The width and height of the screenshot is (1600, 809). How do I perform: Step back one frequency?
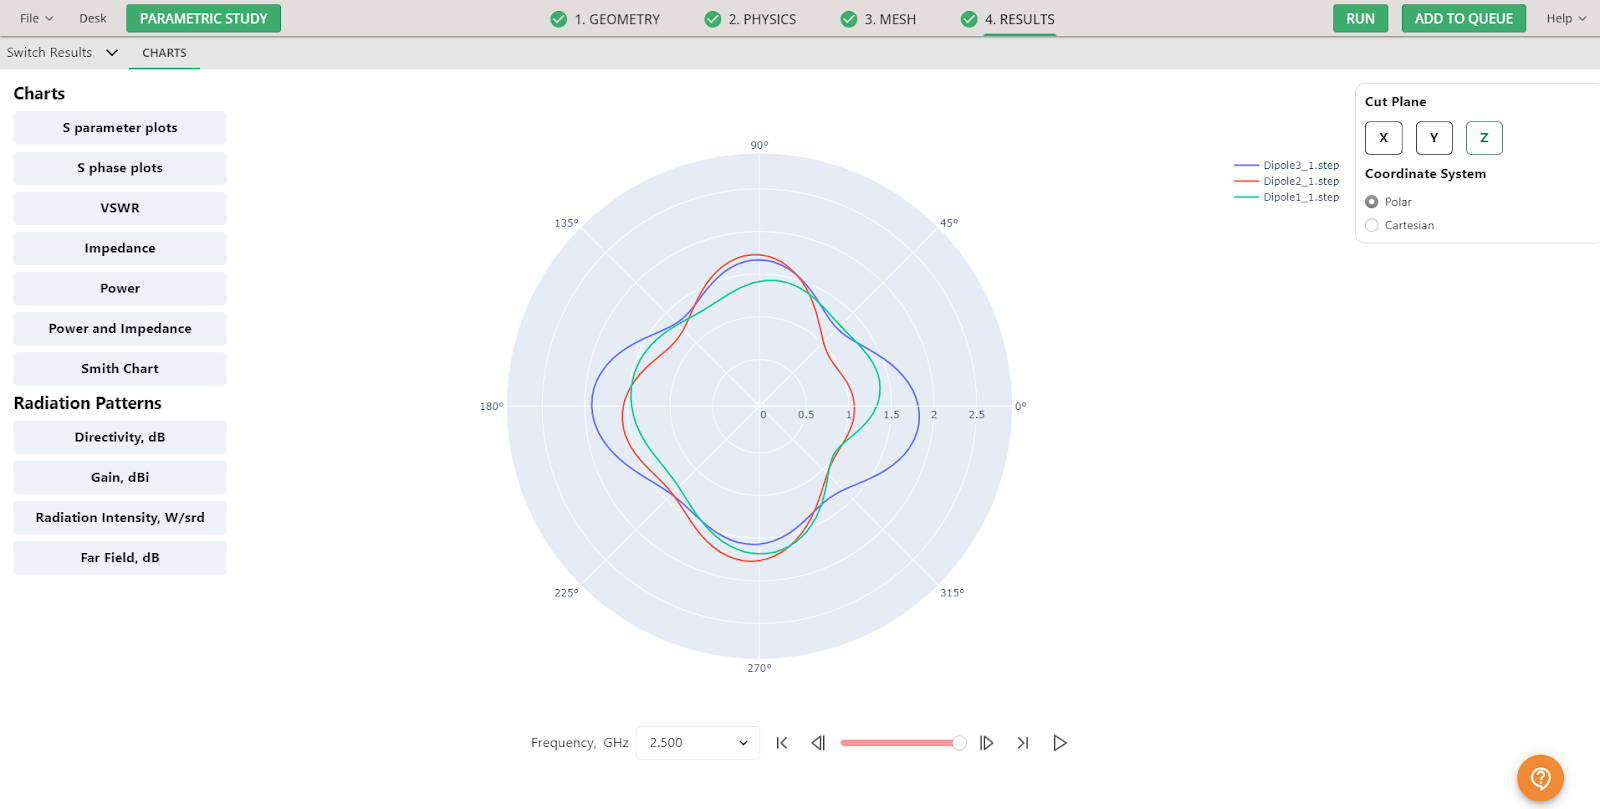[x=818, y=743]
